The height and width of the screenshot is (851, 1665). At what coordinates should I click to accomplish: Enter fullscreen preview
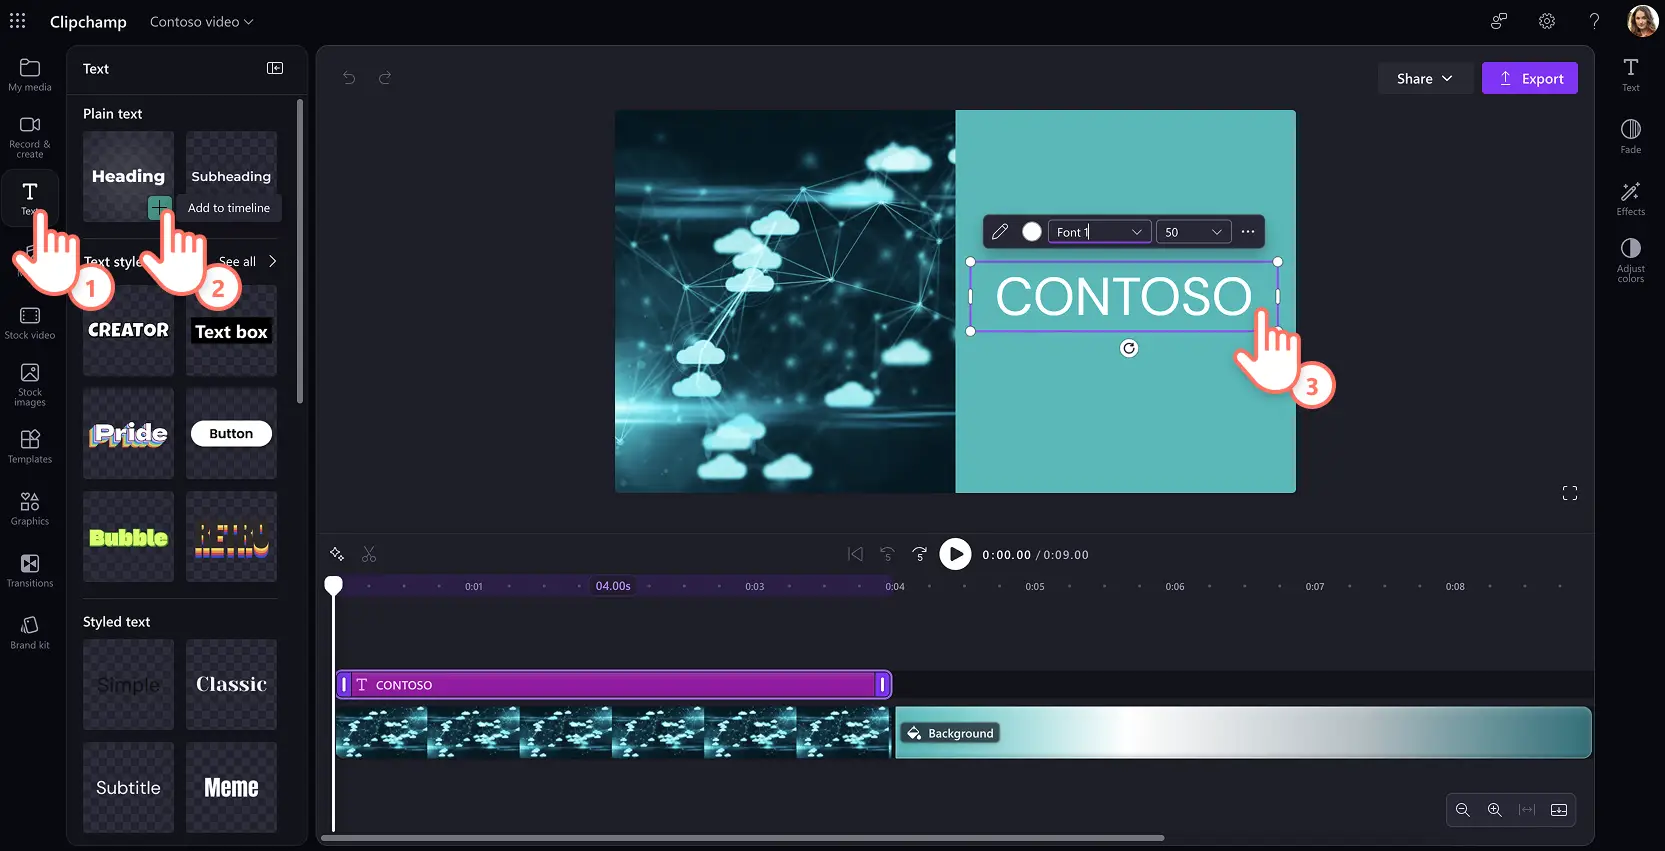tap(1570, 493)
